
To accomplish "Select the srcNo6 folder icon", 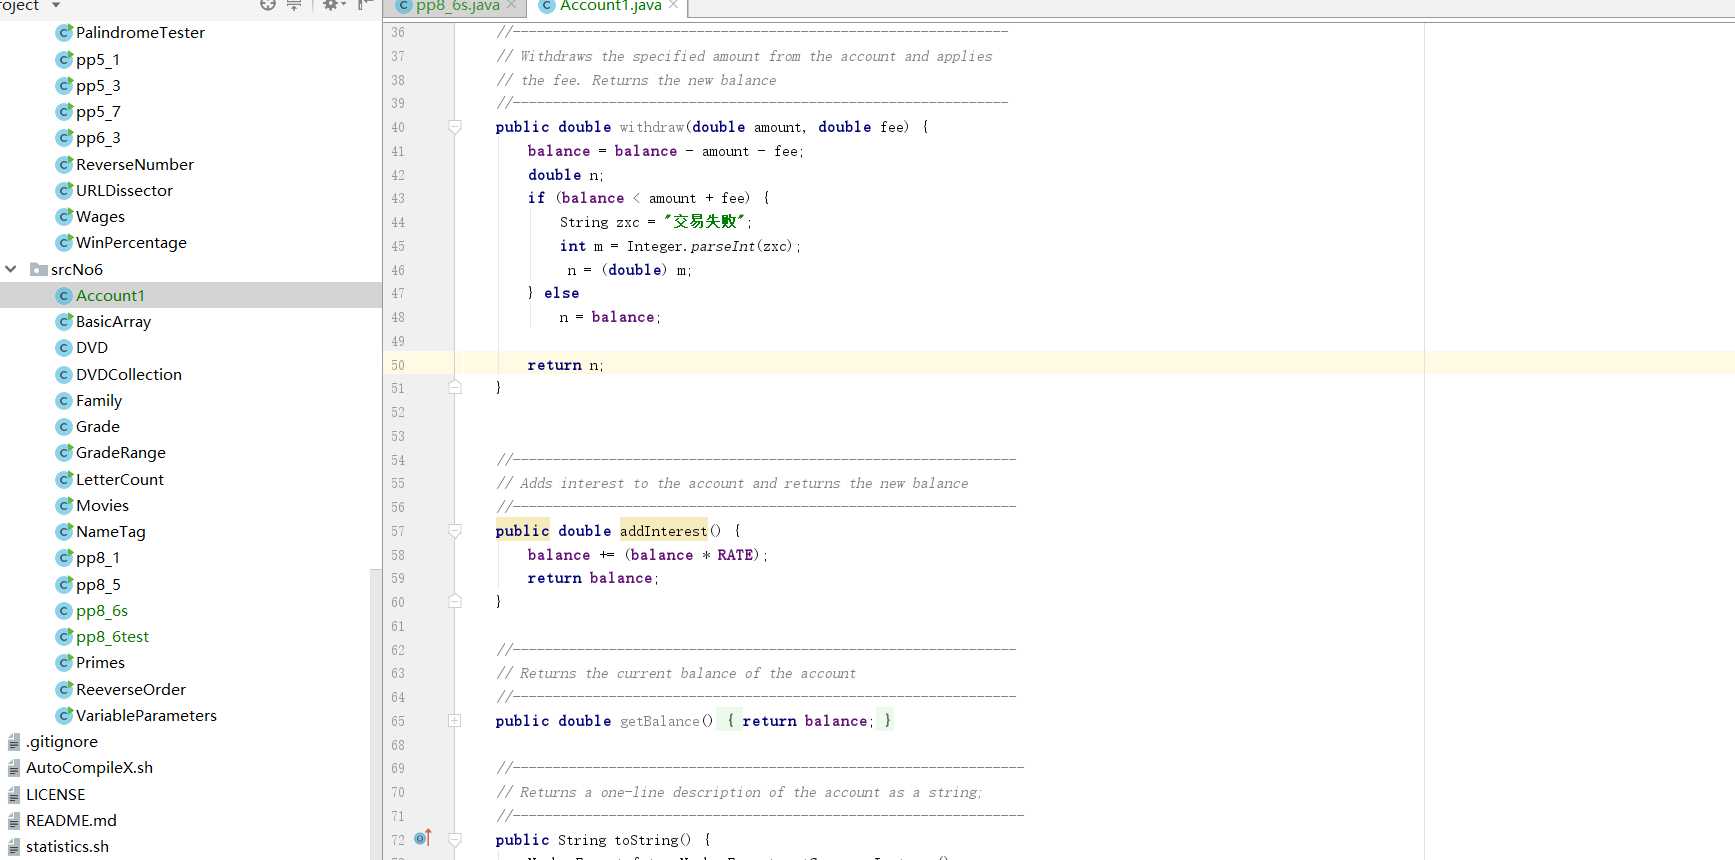I will point(39,269).
